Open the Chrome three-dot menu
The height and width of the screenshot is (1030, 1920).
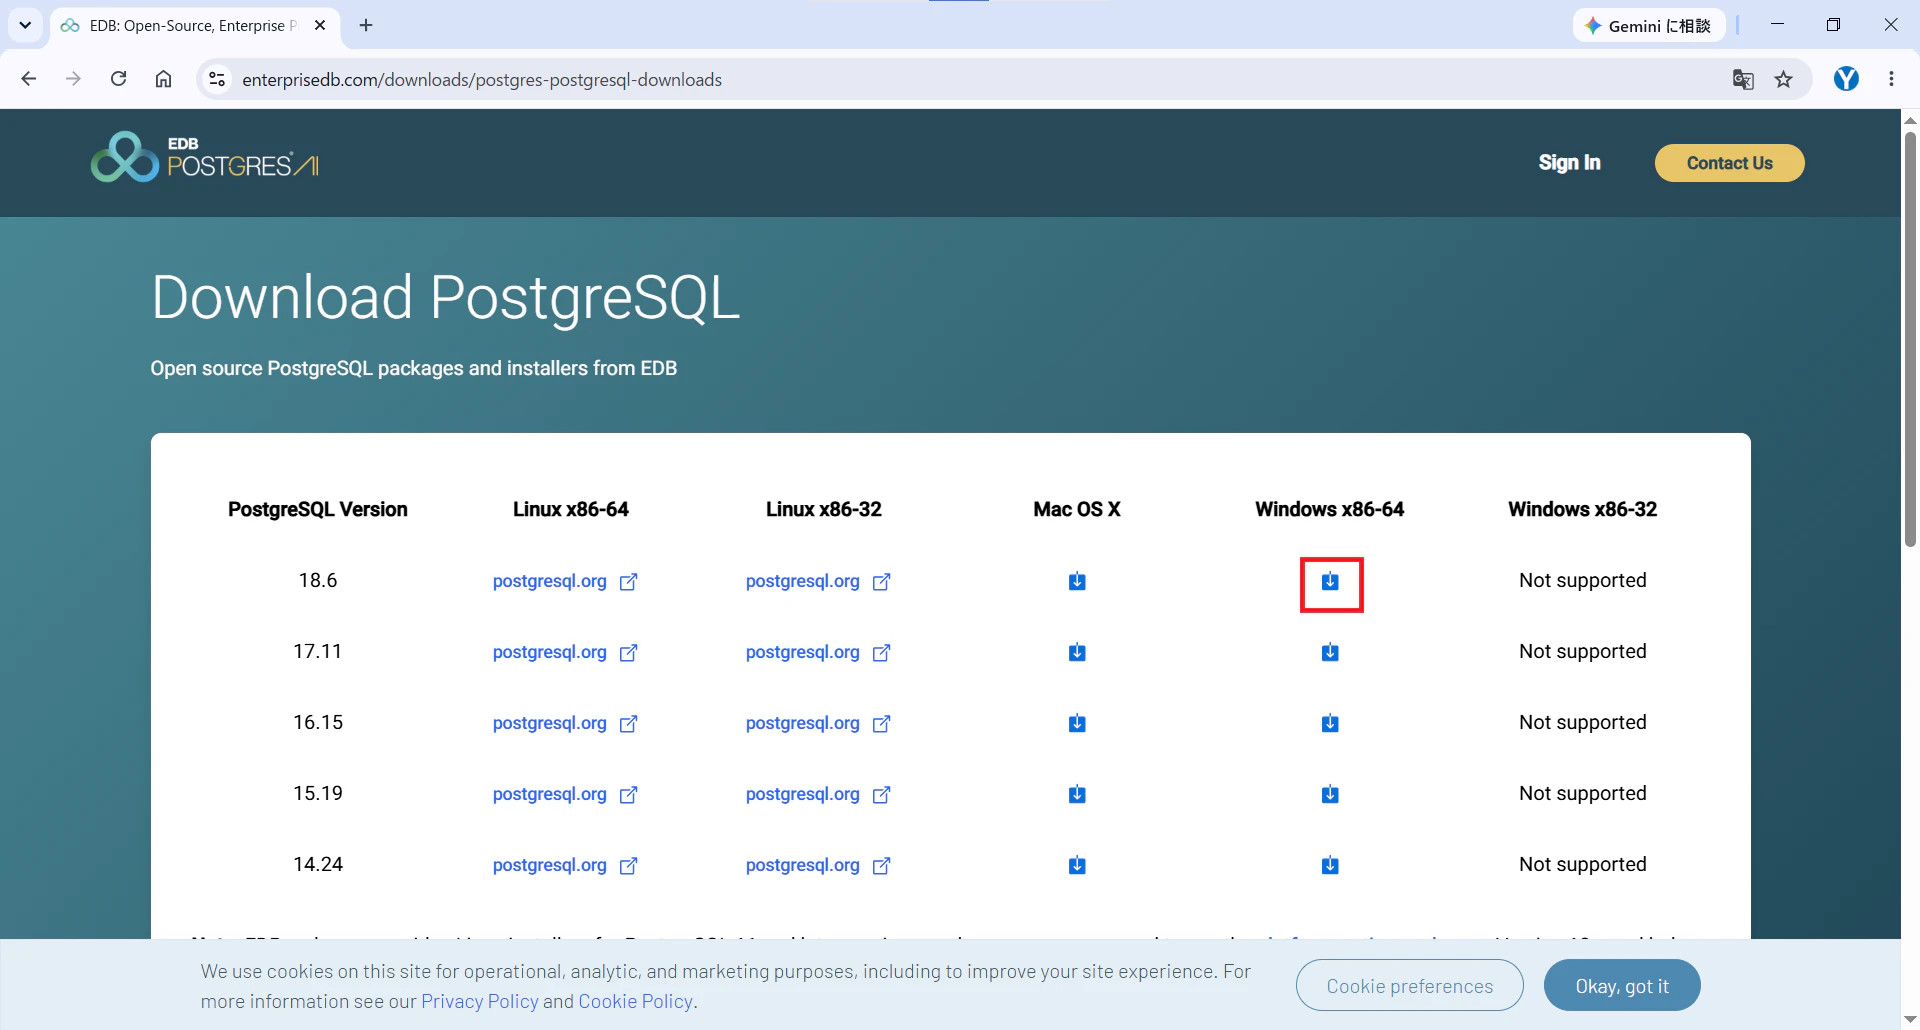(x=1891, y=79)
